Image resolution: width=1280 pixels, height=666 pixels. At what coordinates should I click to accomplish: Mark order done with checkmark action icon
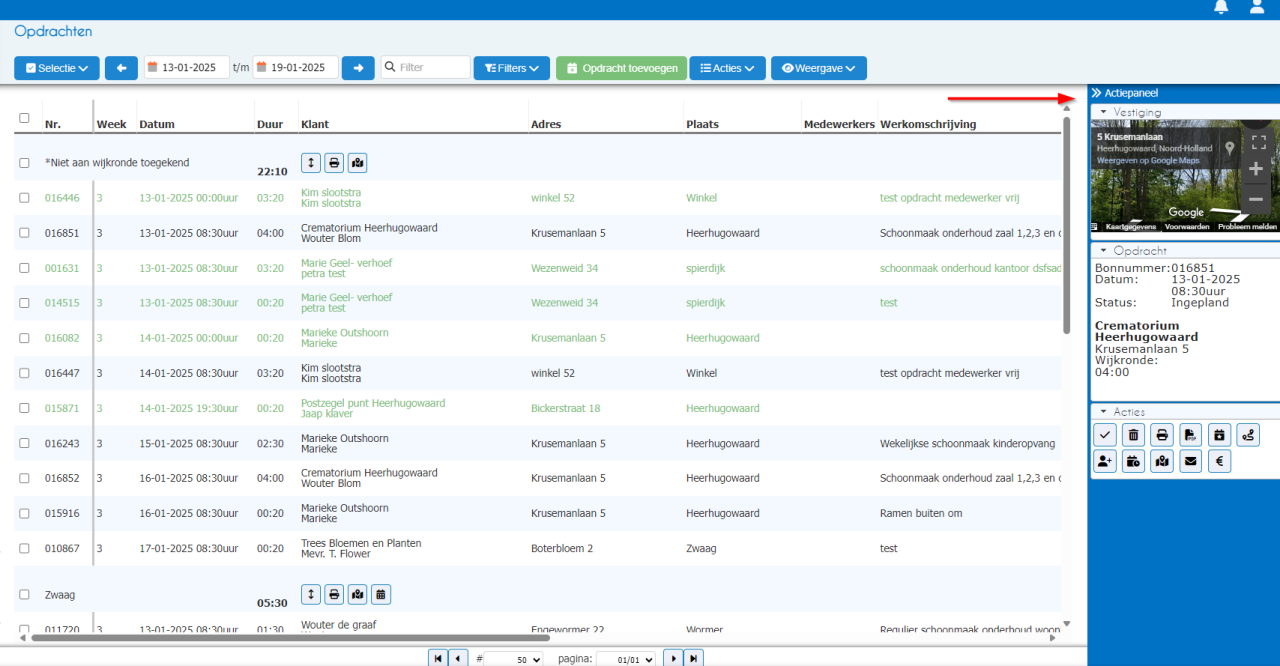coord(1105,435)
